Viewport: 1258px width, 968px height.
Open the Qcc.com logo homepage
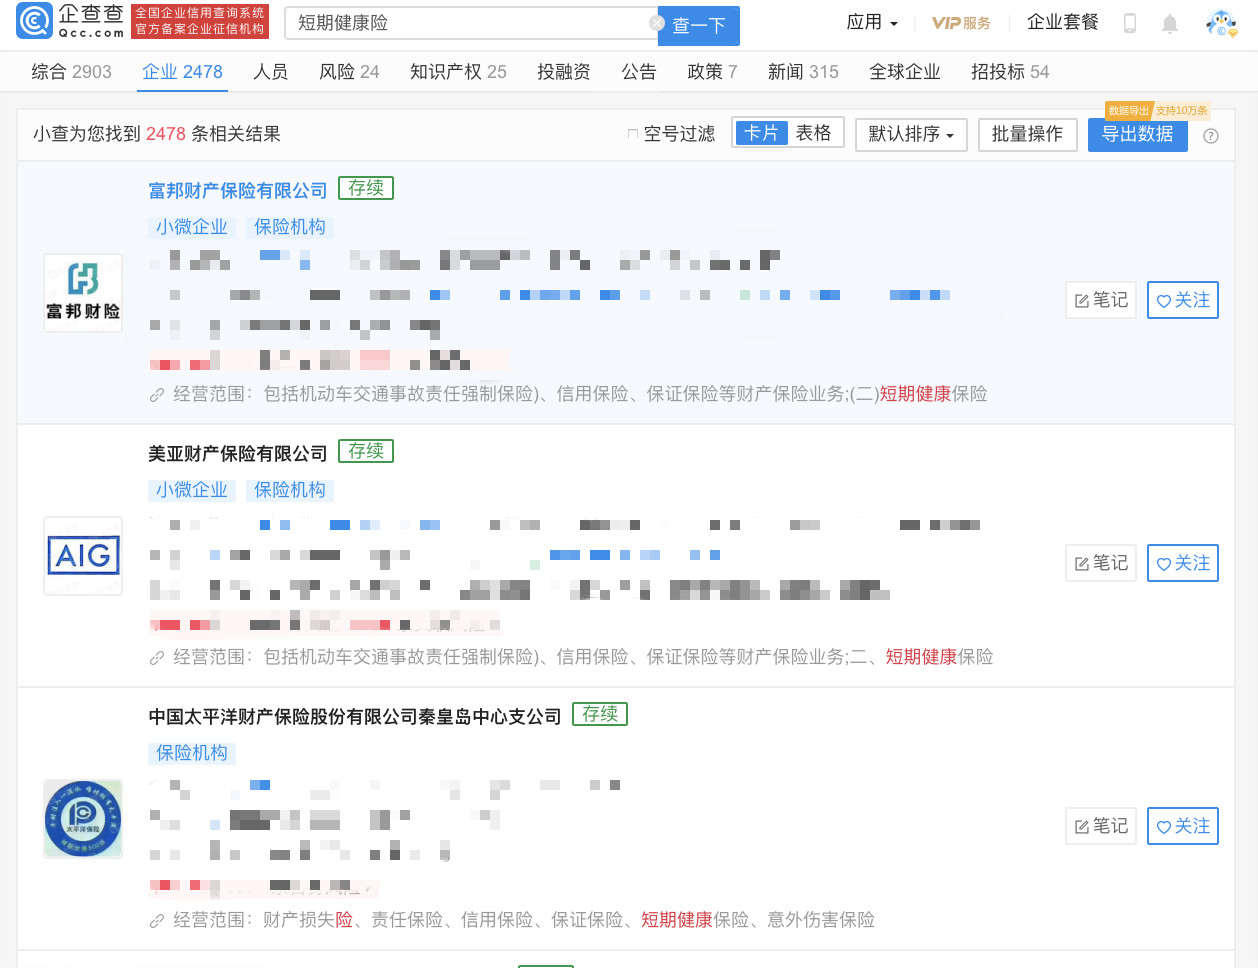tap(71, 21)
